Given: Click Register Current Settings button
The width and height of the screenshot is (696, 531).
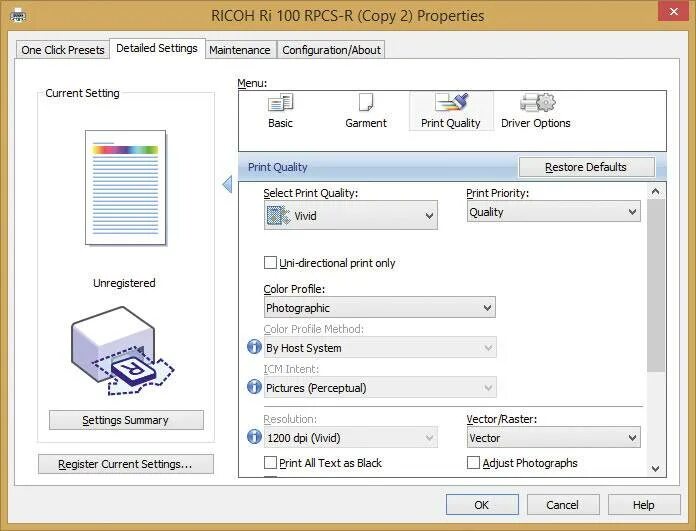Looking at the screenshot, I should (x=126, y=464).
